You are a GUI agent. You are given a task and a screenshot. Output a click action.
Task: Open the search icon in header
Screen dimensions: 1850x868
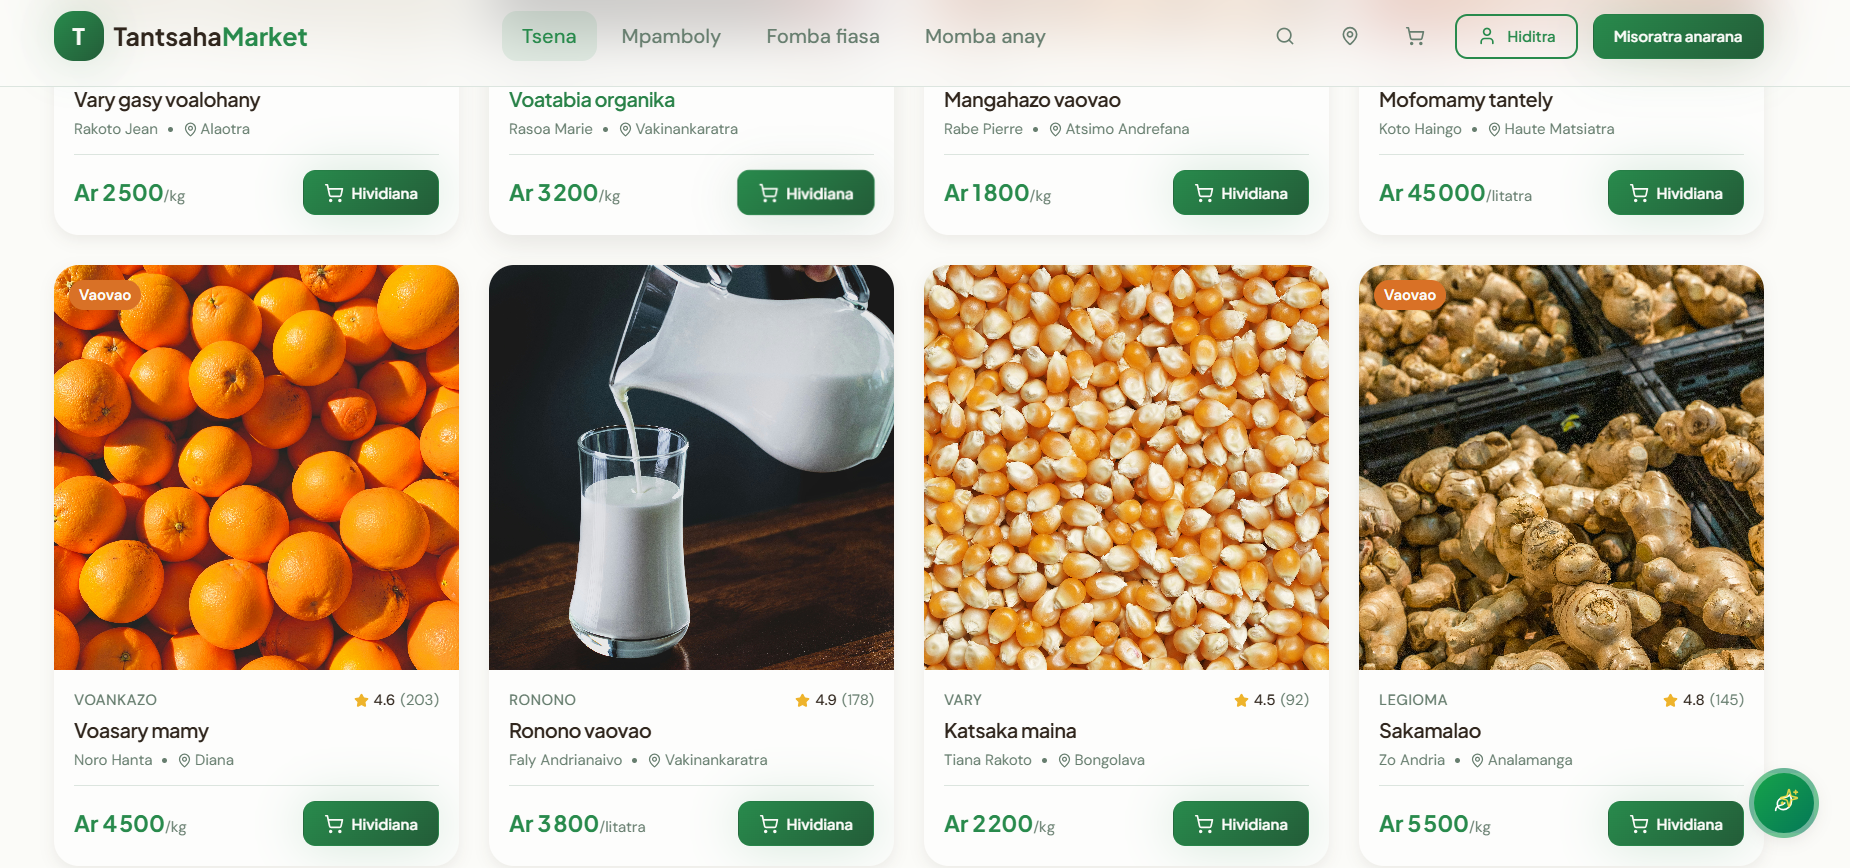pos(1285,37)
